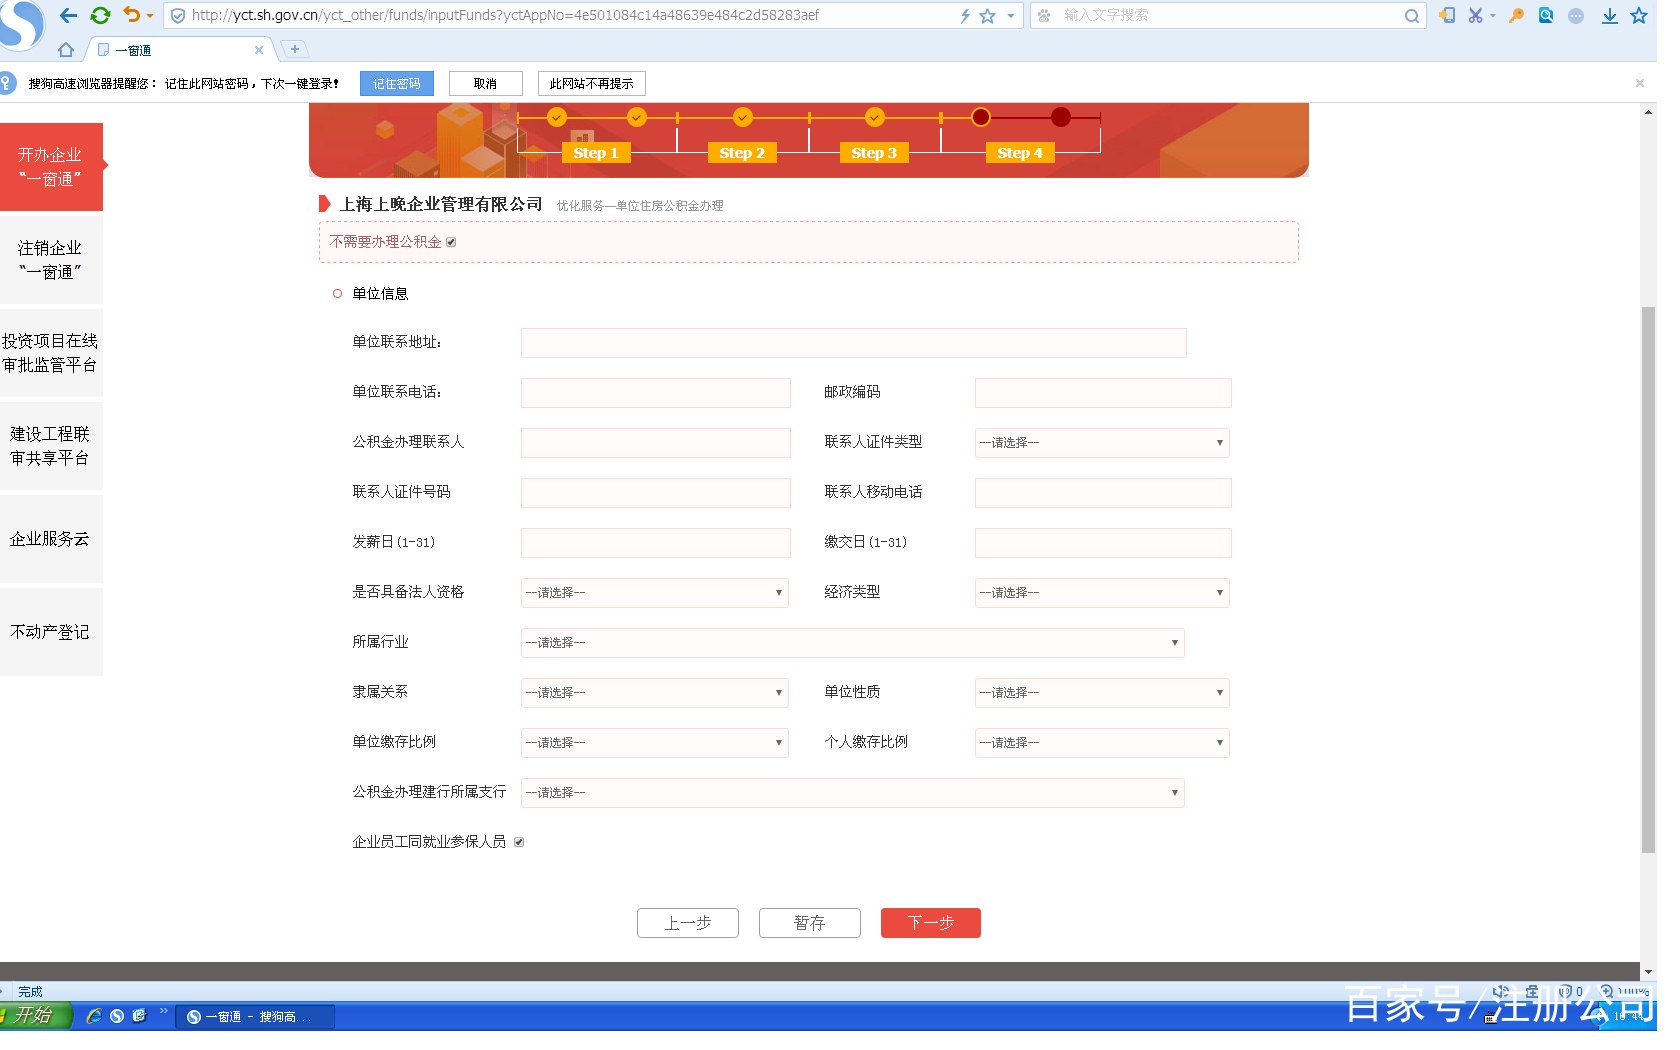Uncheck 不需要办理公积金 checkbox
The width and height of the screenshot is (1680, 1050).
(x=451, y=241)
